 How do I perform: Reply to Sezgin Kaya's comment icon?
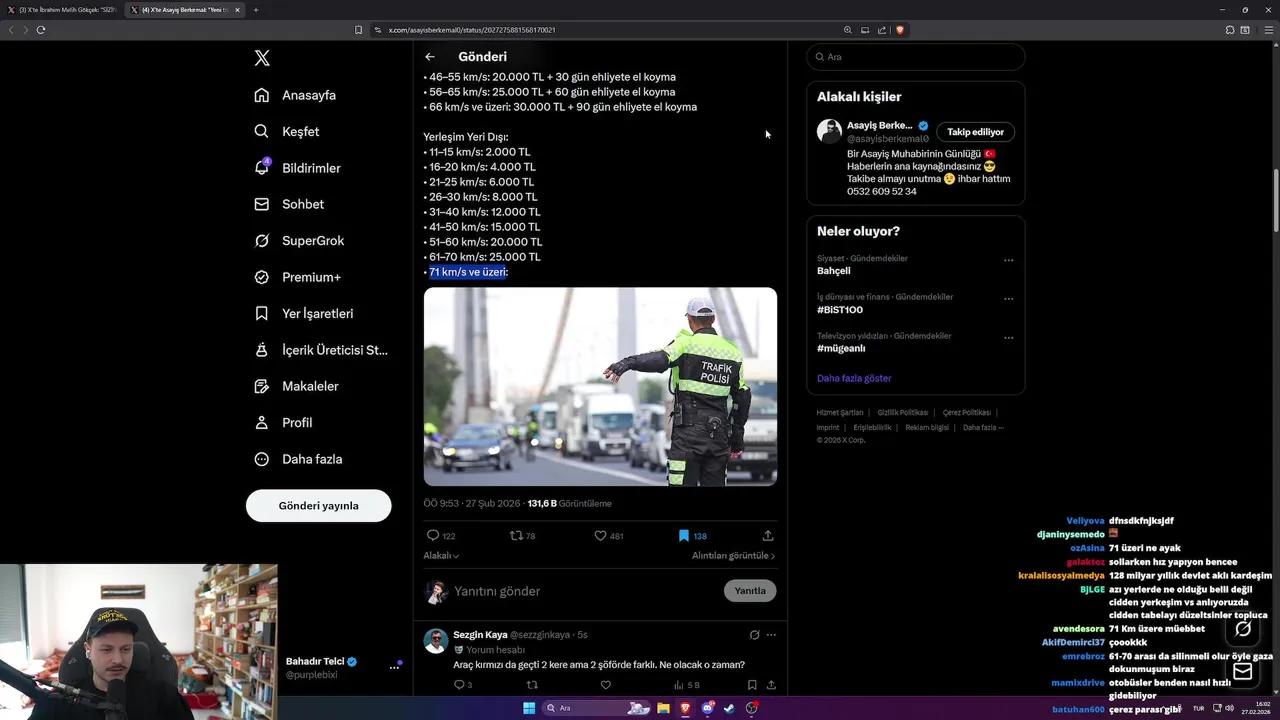460,685
